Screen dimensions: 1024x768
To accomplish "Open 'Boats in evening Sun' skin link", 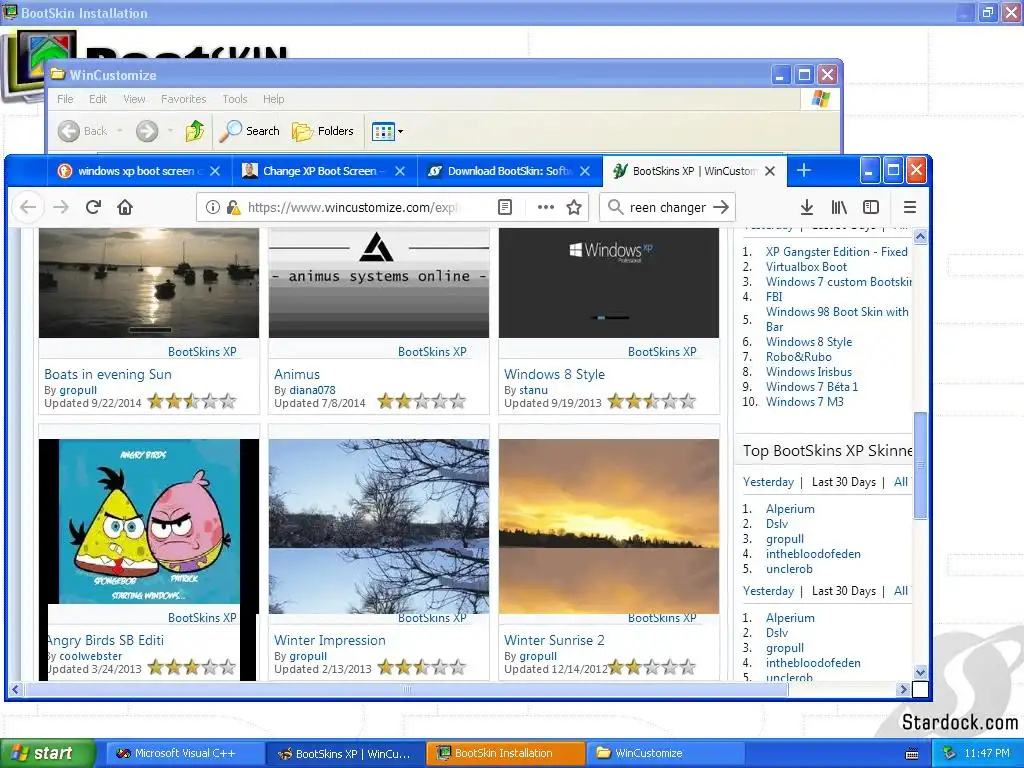I will [108, 374].
